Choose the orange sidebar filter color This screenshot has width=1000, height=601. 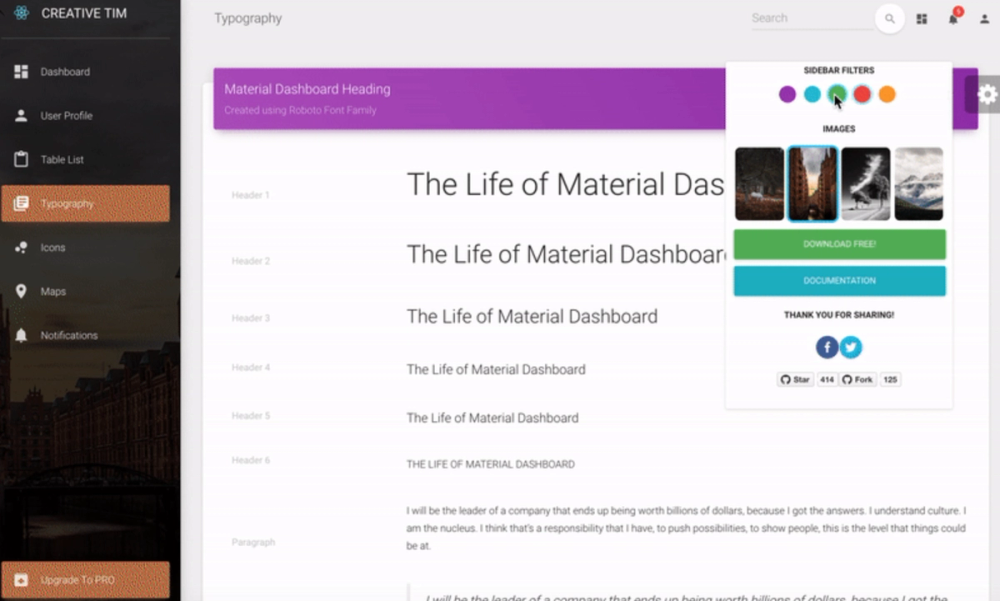[x=886, y=94]
